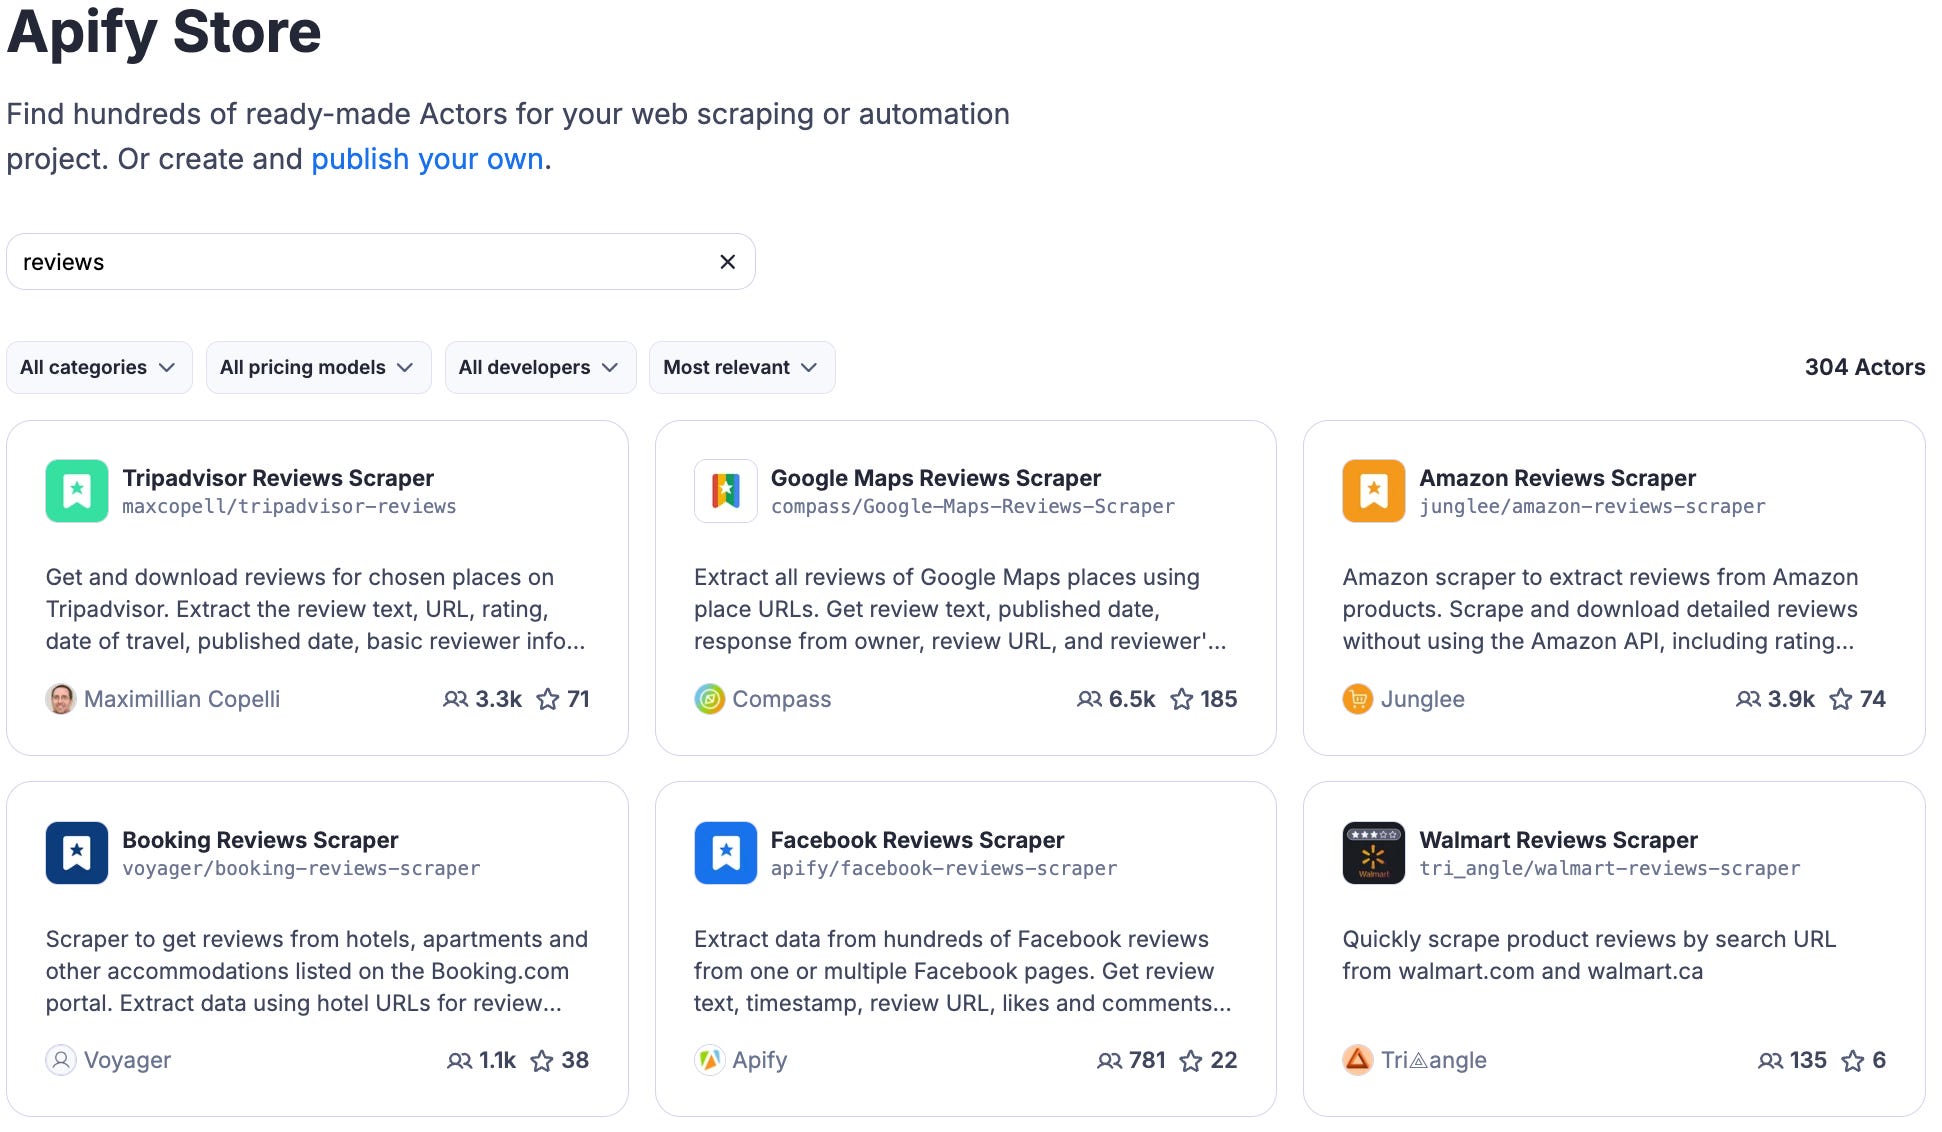Click the star icon beside 185

[1182, 699]
